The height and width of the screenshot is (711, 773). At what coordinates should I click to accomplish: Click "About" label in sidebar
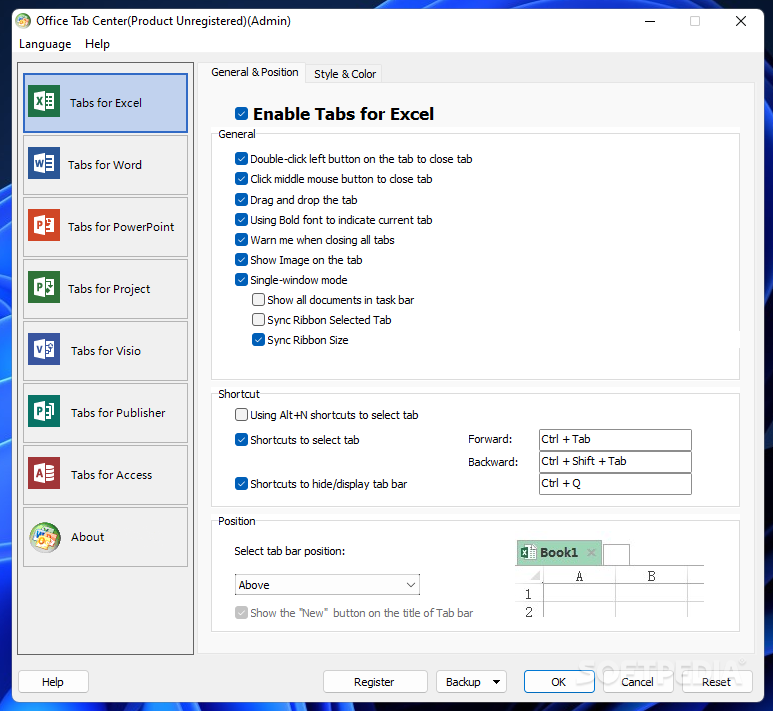click(87, 537)
